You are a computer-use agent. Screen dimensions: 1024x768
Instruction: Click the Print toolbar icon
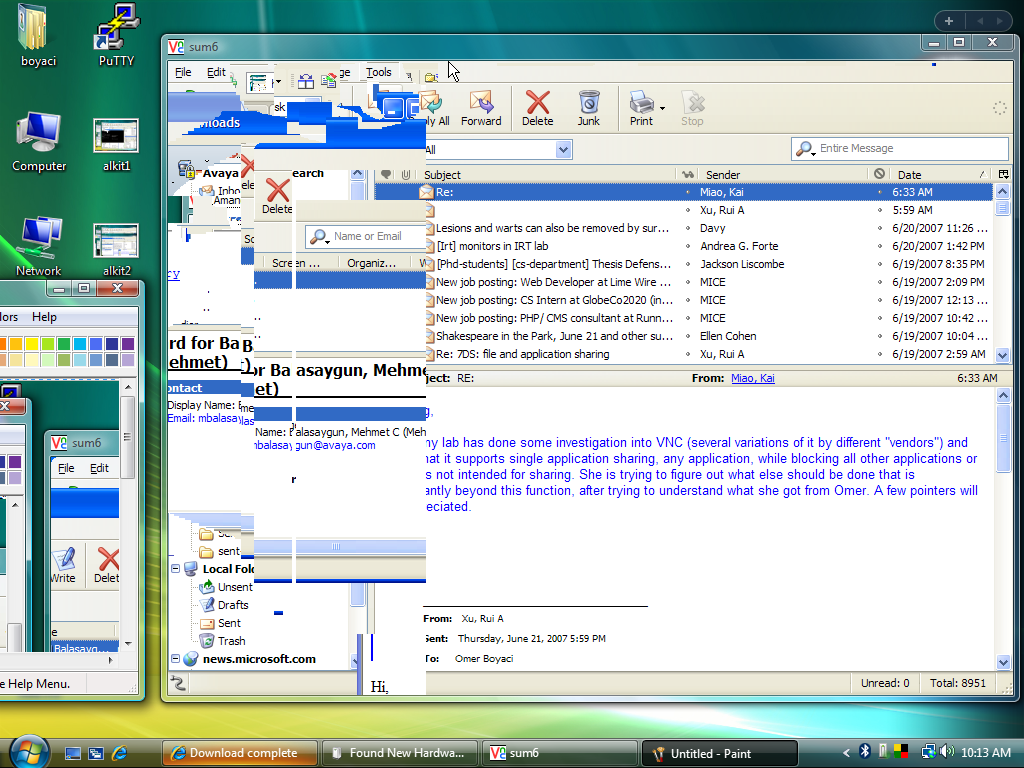pos(641,108)
